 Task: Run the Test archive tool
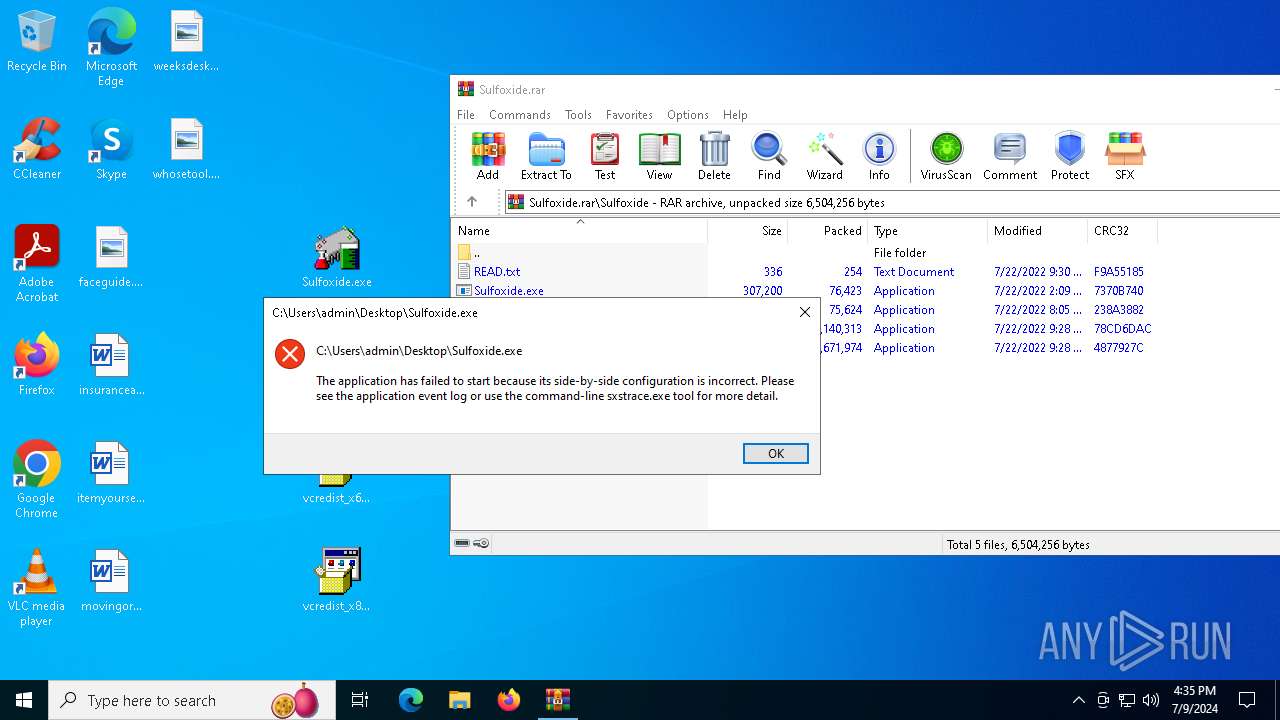click(x=605, y=156)
